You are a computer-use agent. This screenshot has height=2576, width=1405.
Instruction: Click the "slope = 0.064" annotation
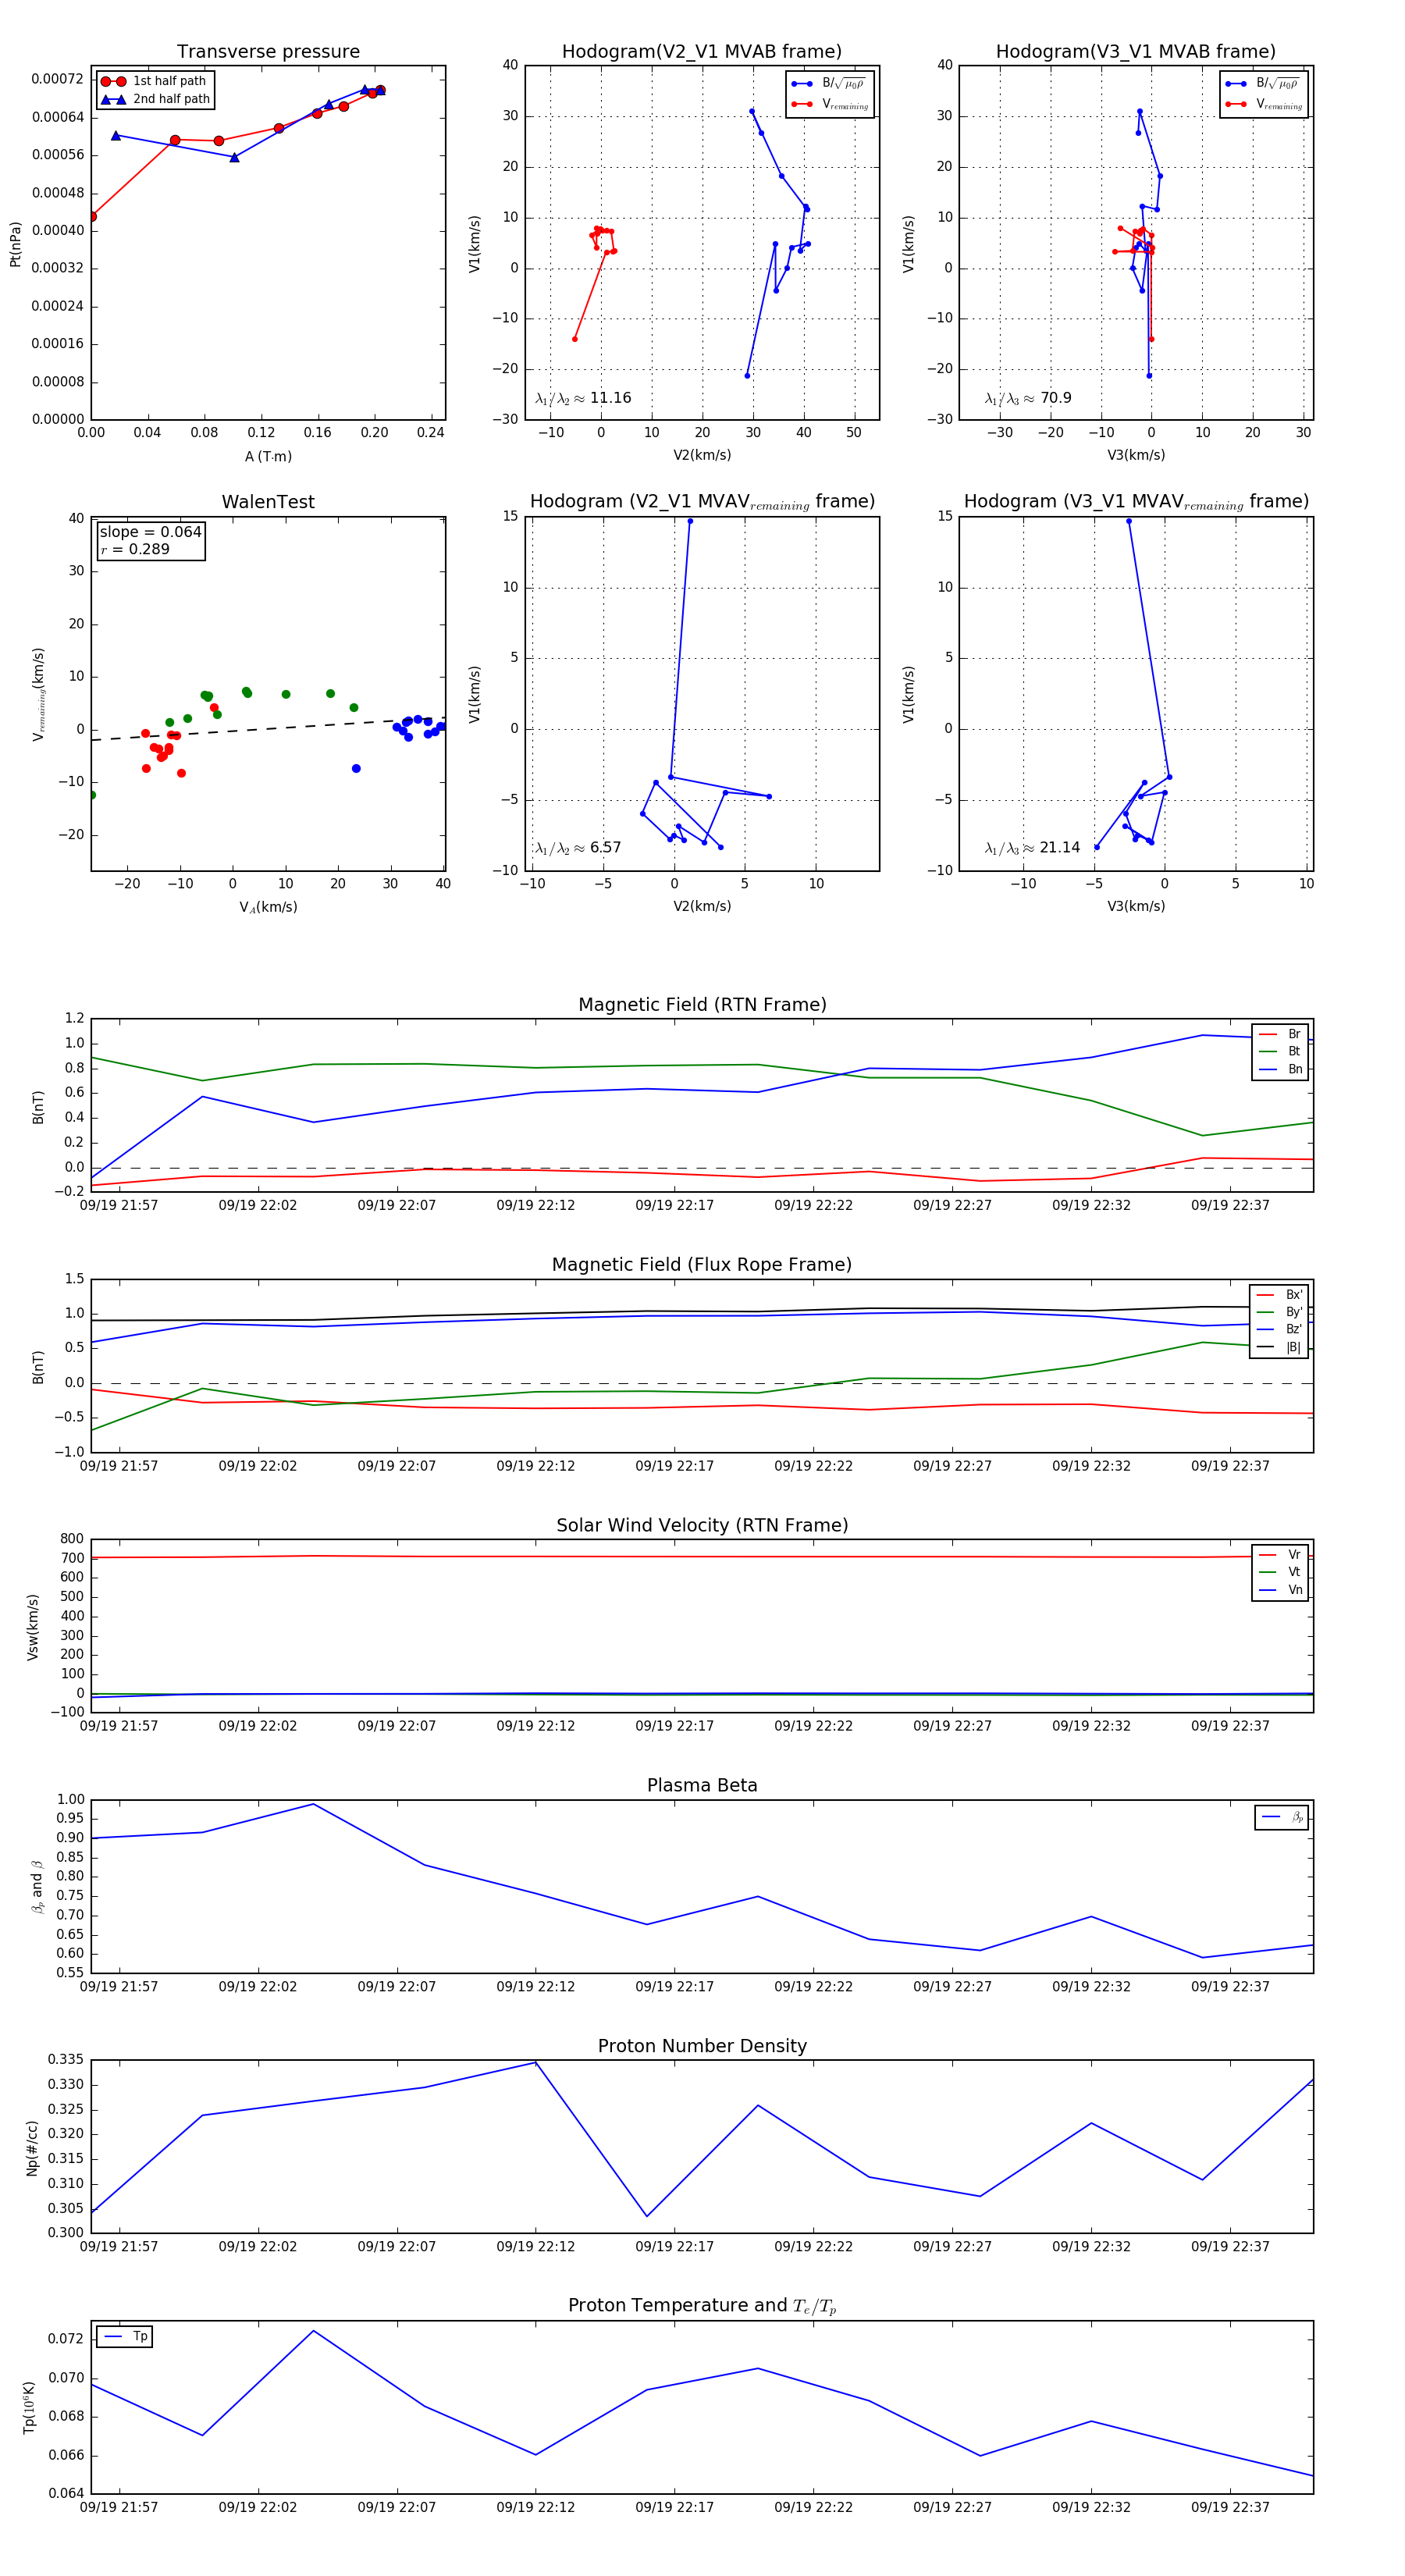point(150,532)
